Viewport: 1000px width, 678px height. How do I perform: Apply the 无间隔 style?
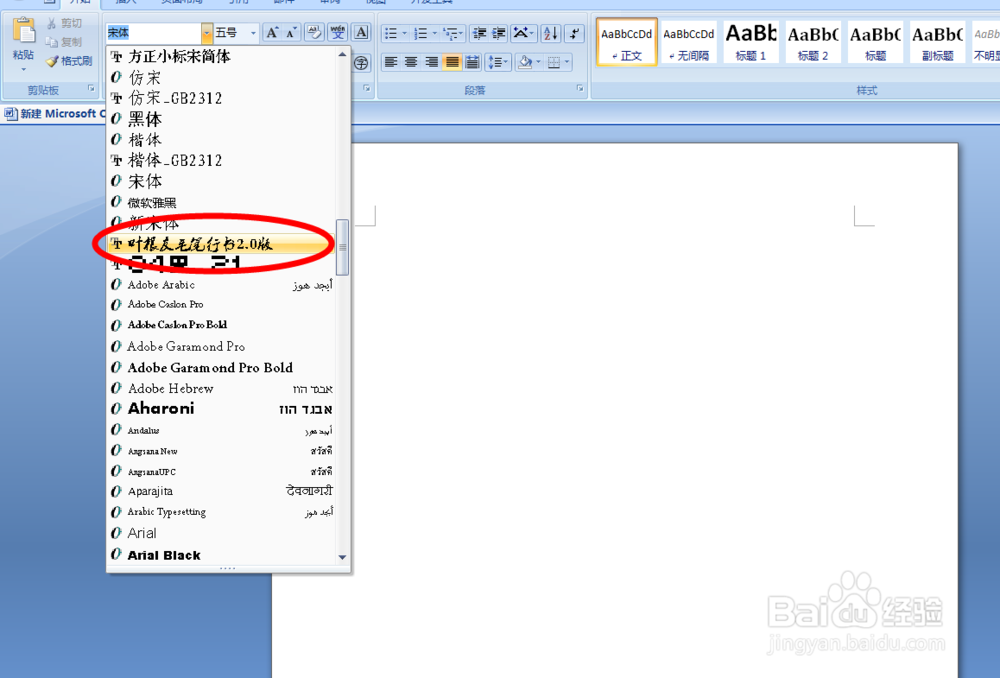pos(689,41)
